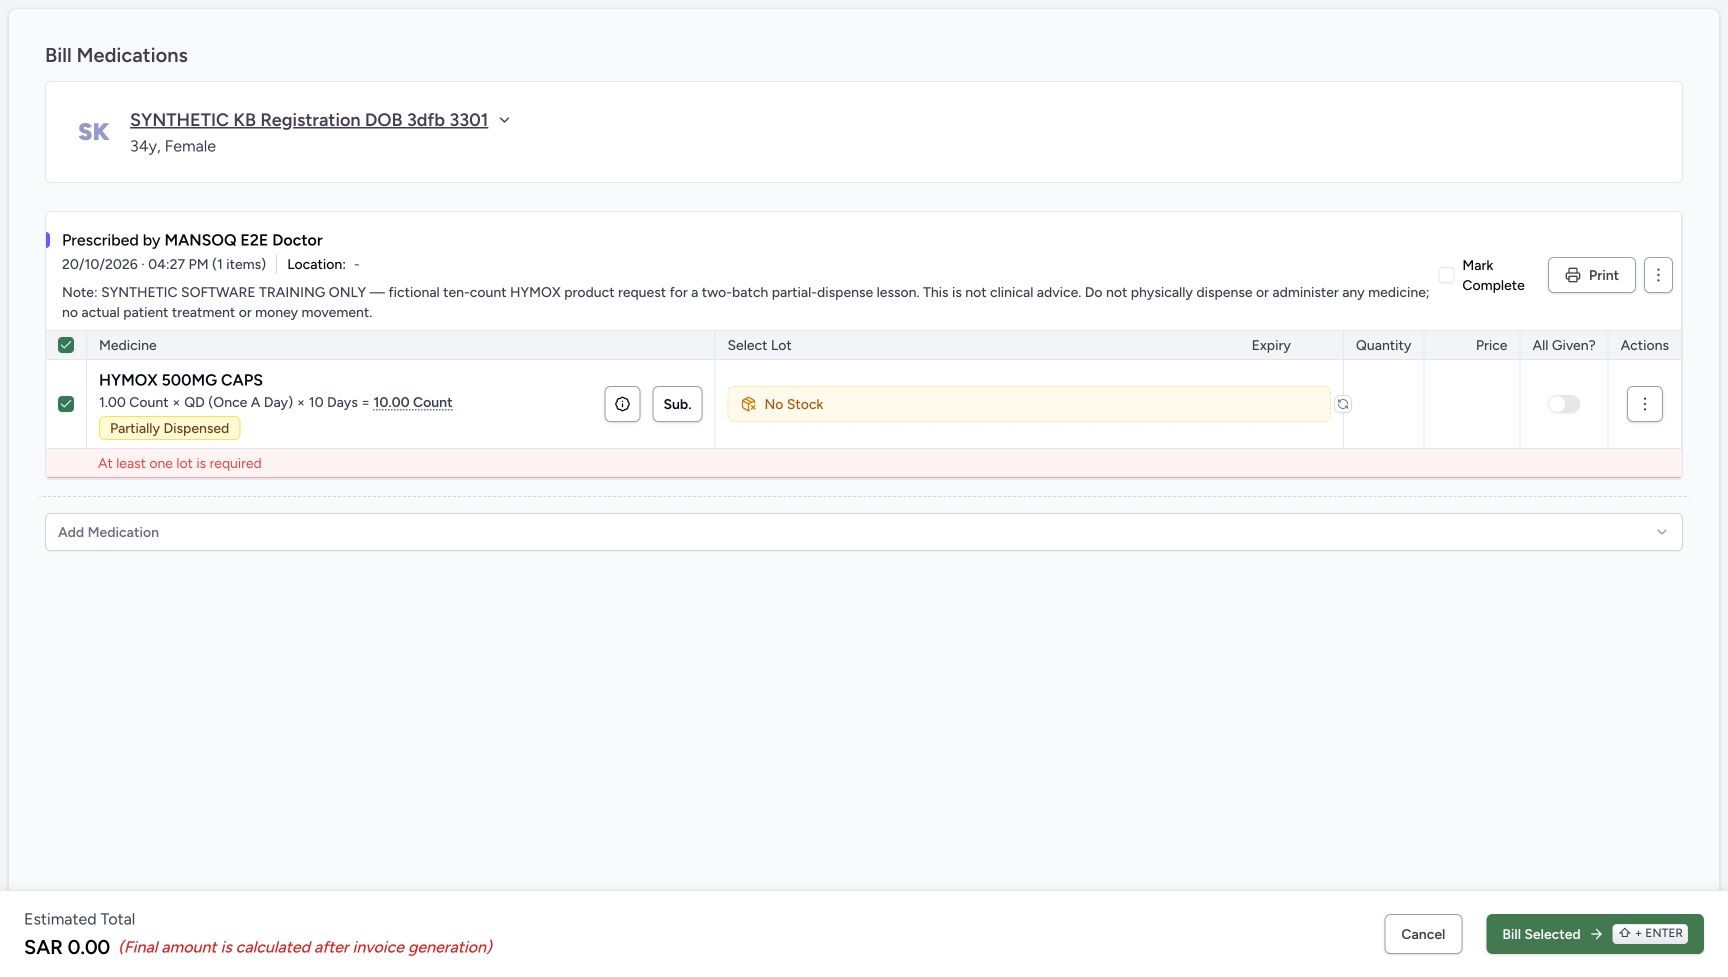
Task: Uncheck the select-all medicines header checkbox
Action: coord(66,345)
